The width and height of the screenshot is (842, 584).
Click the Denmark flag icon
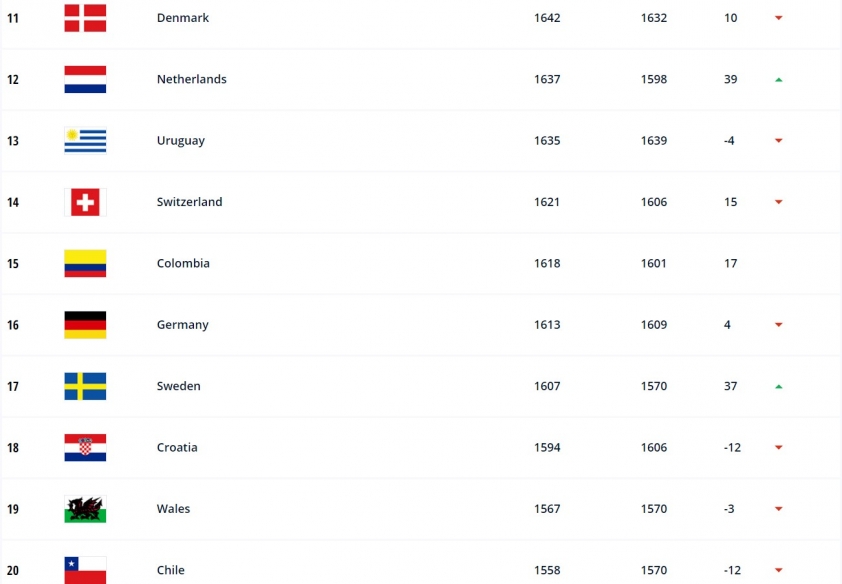[85, 18]
